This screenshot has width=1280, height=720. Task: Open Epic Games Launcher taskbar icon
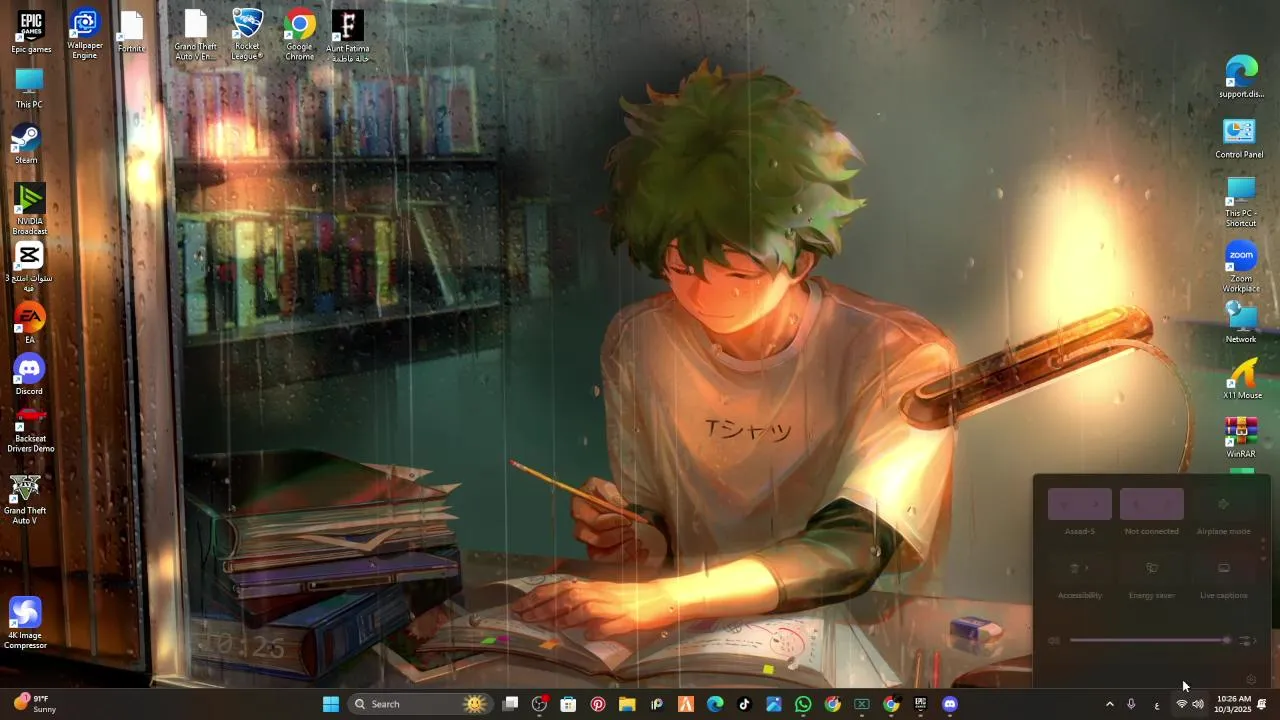tap(920, 704)
